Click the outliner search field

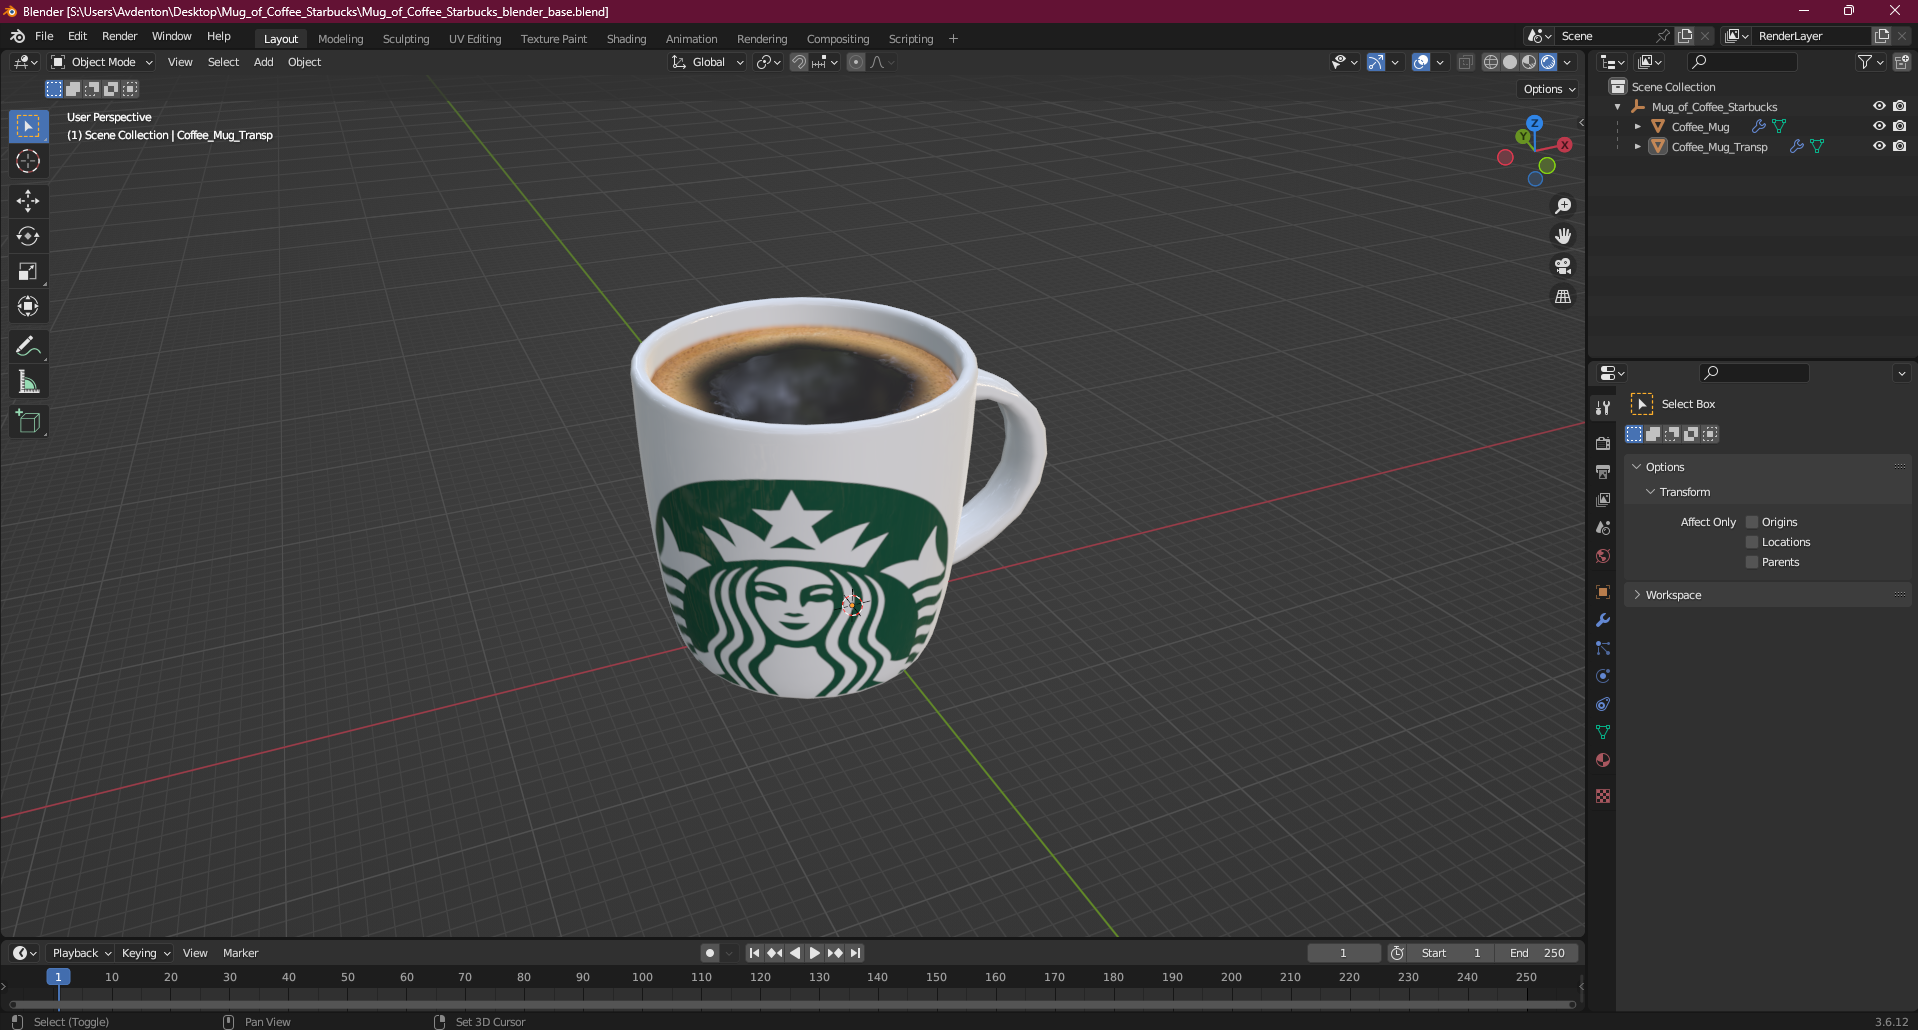point(1742,62)
